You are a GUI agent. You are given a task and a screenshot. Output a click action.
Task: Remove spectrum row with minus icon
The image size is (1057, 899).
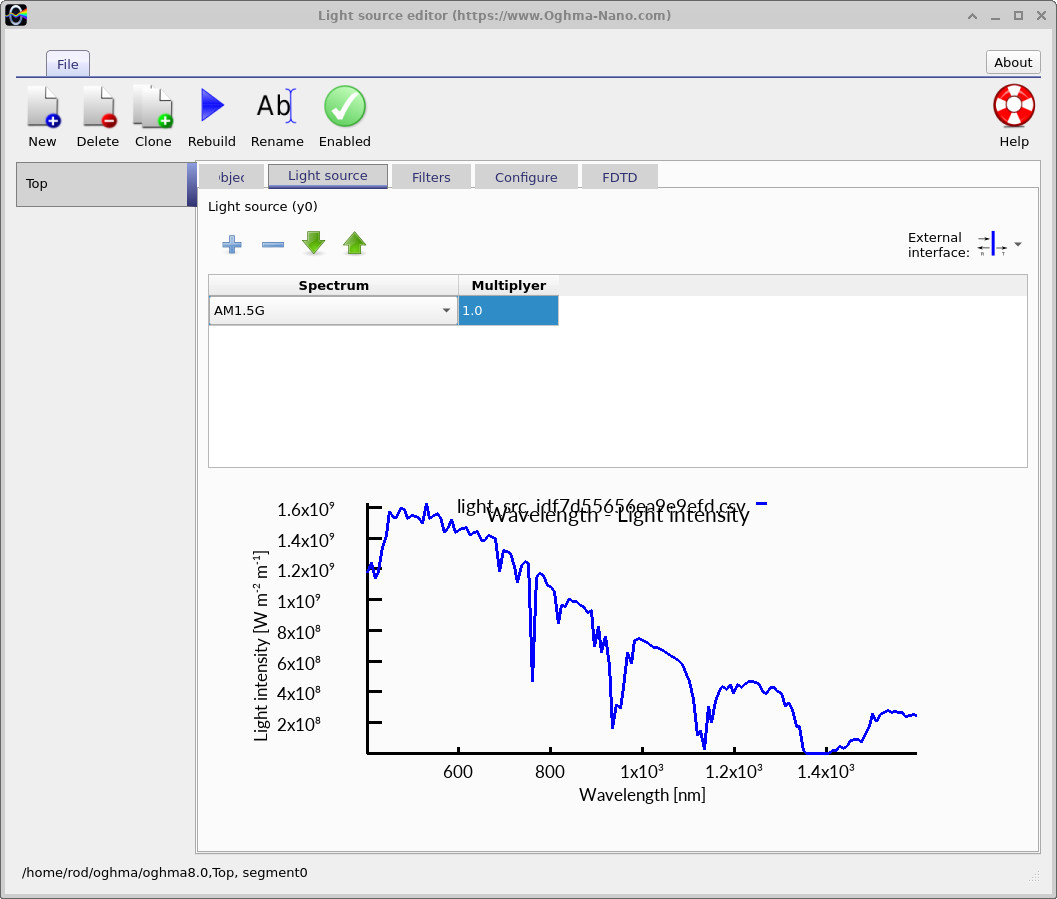point(272,244)
